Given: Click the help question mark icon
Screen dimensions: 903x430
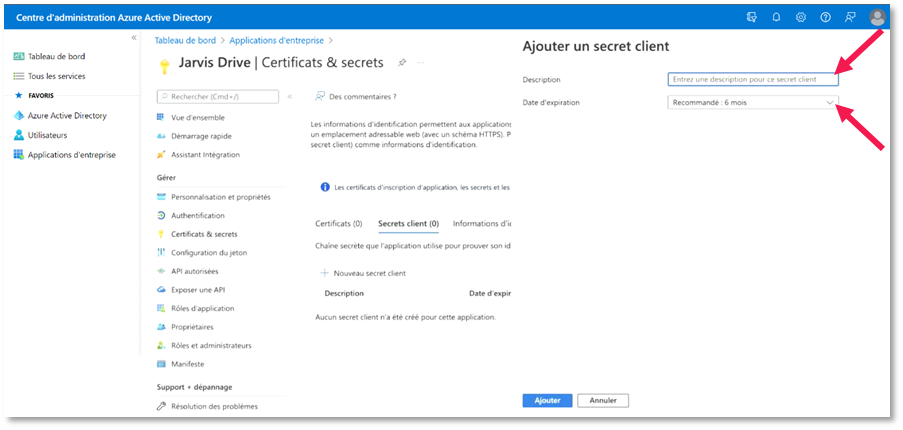Looking at the screenshot, I should [825, 18].
